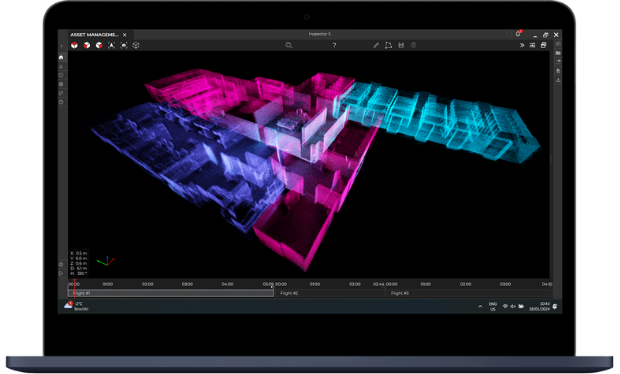Click the fourth left sidebar round icon
620x374 pixels.
tap(61, 84)
